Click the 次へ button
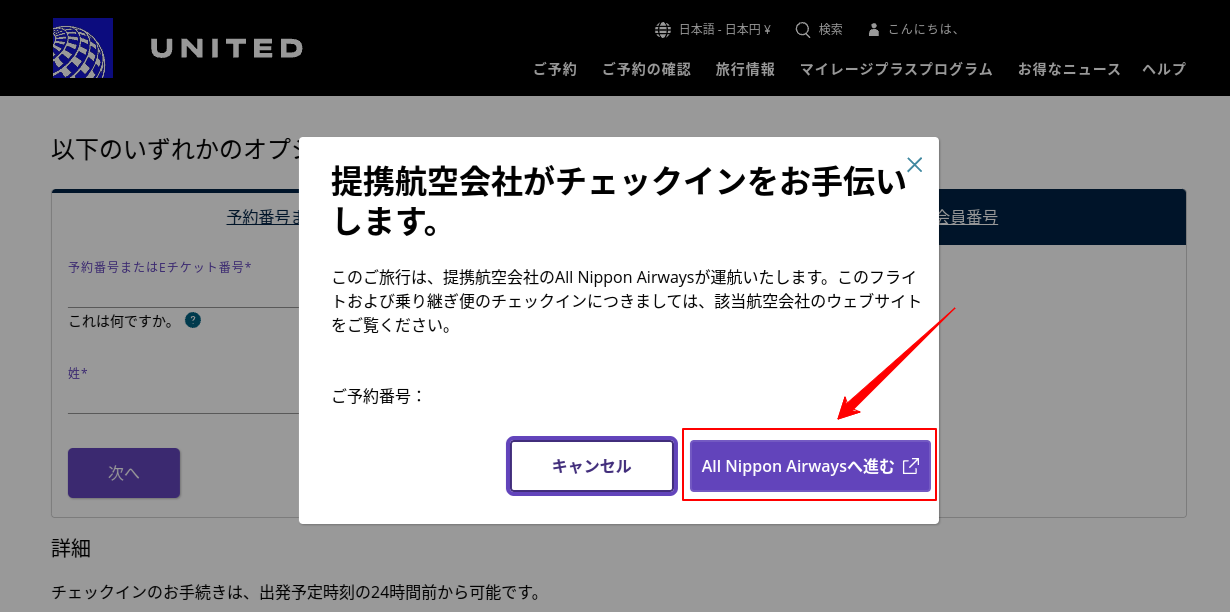The image size is (1230, 612). point(124,473)
